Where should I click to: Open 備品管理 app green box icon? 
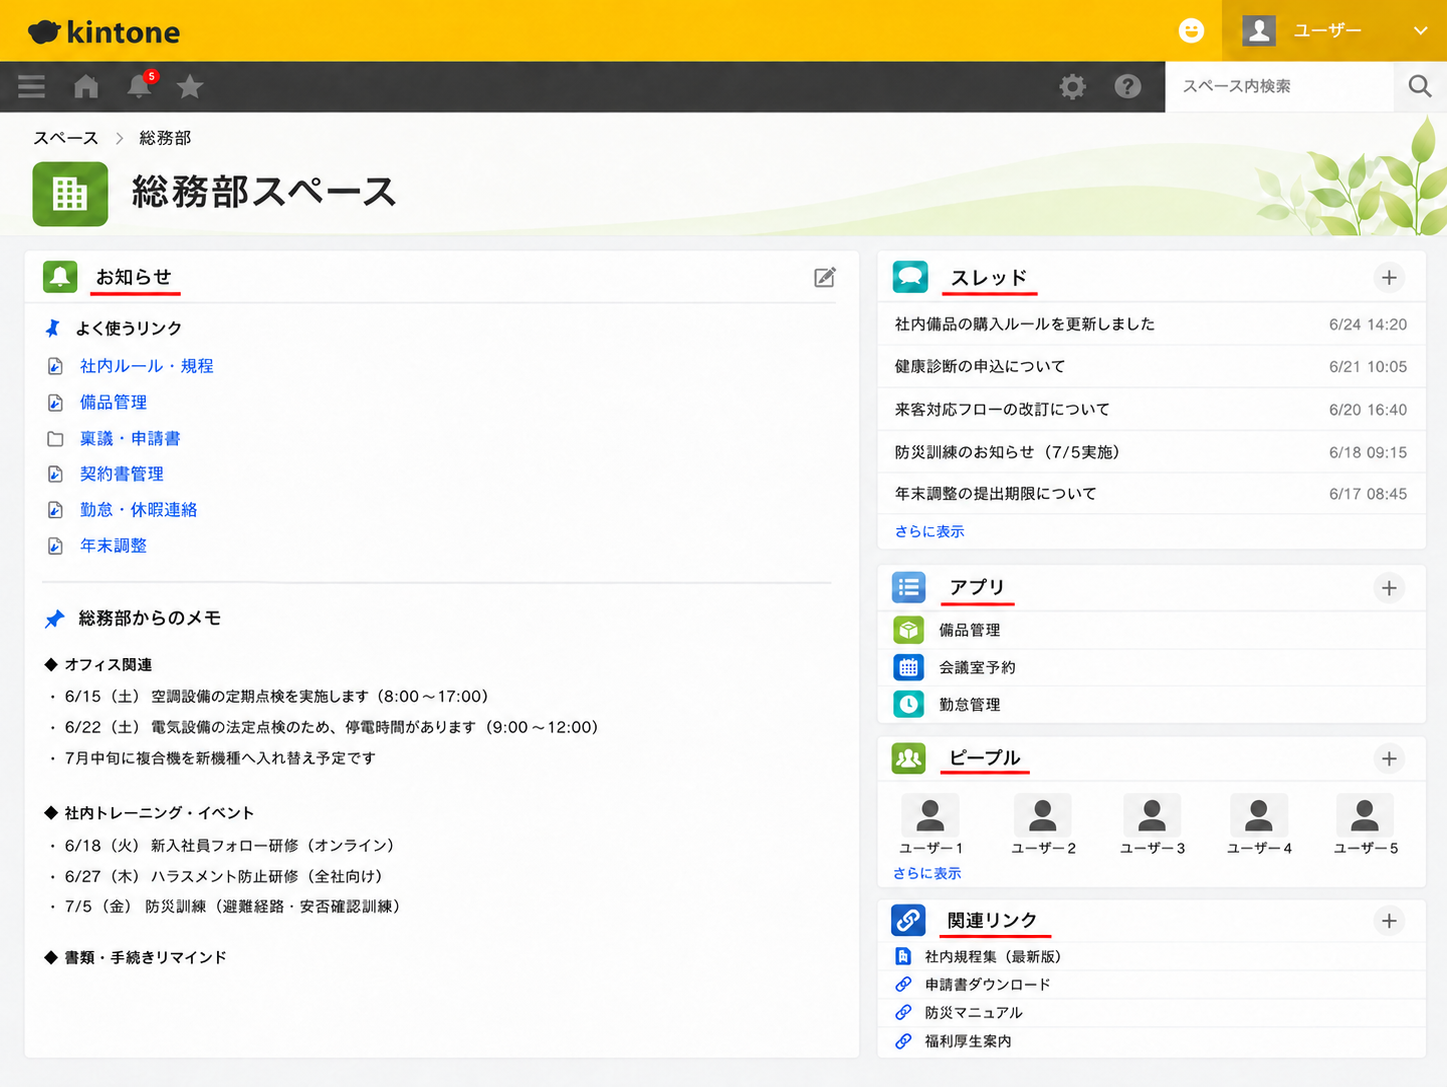click(908, 630)
